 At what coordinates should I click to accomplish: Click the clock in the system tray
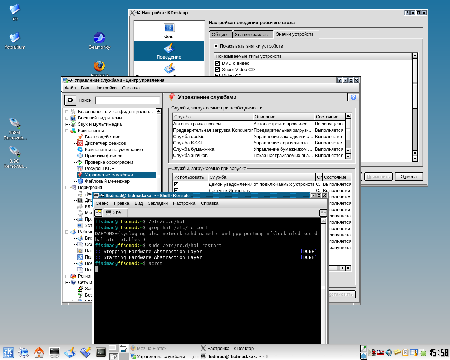click(x=439, y=352)
